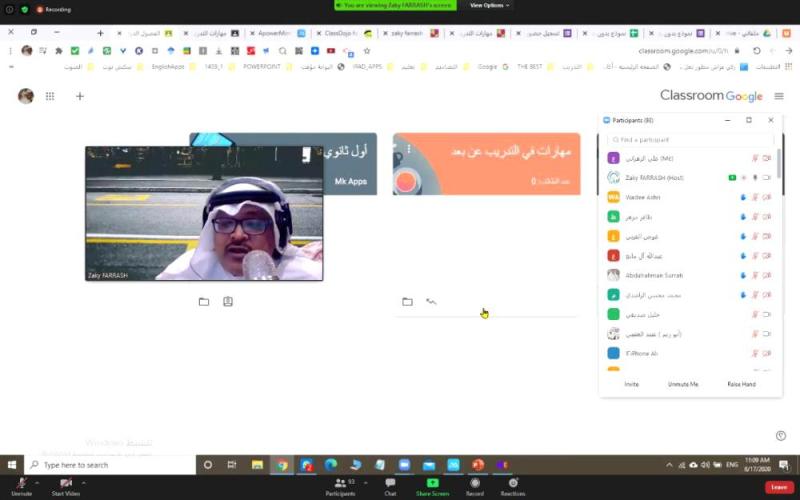Click the scrollbar in Participants panel
This screenshot has width=800, height=500.
[779, 163]
